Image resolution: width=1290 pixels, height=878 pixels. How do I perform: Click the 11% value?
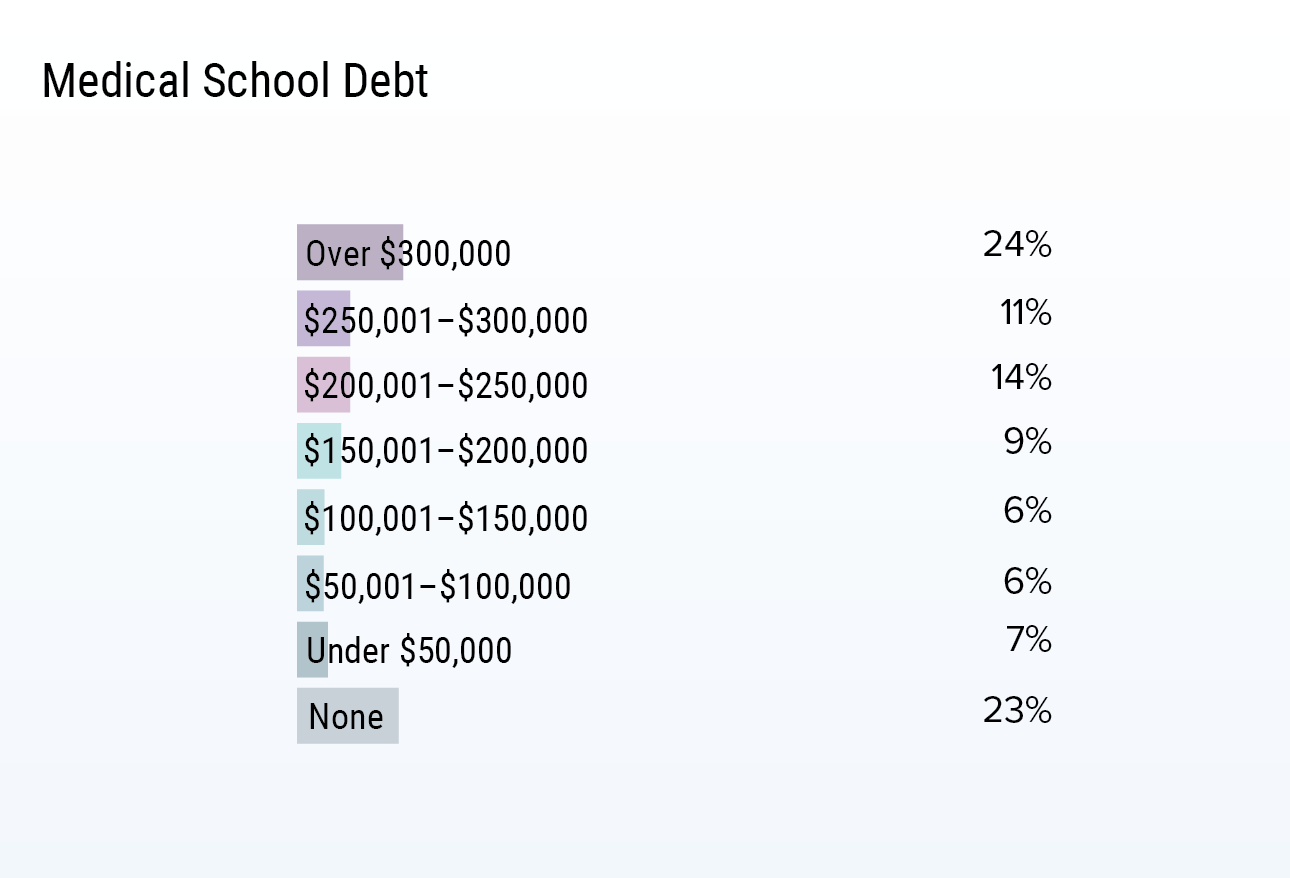tap(1026, 314)
